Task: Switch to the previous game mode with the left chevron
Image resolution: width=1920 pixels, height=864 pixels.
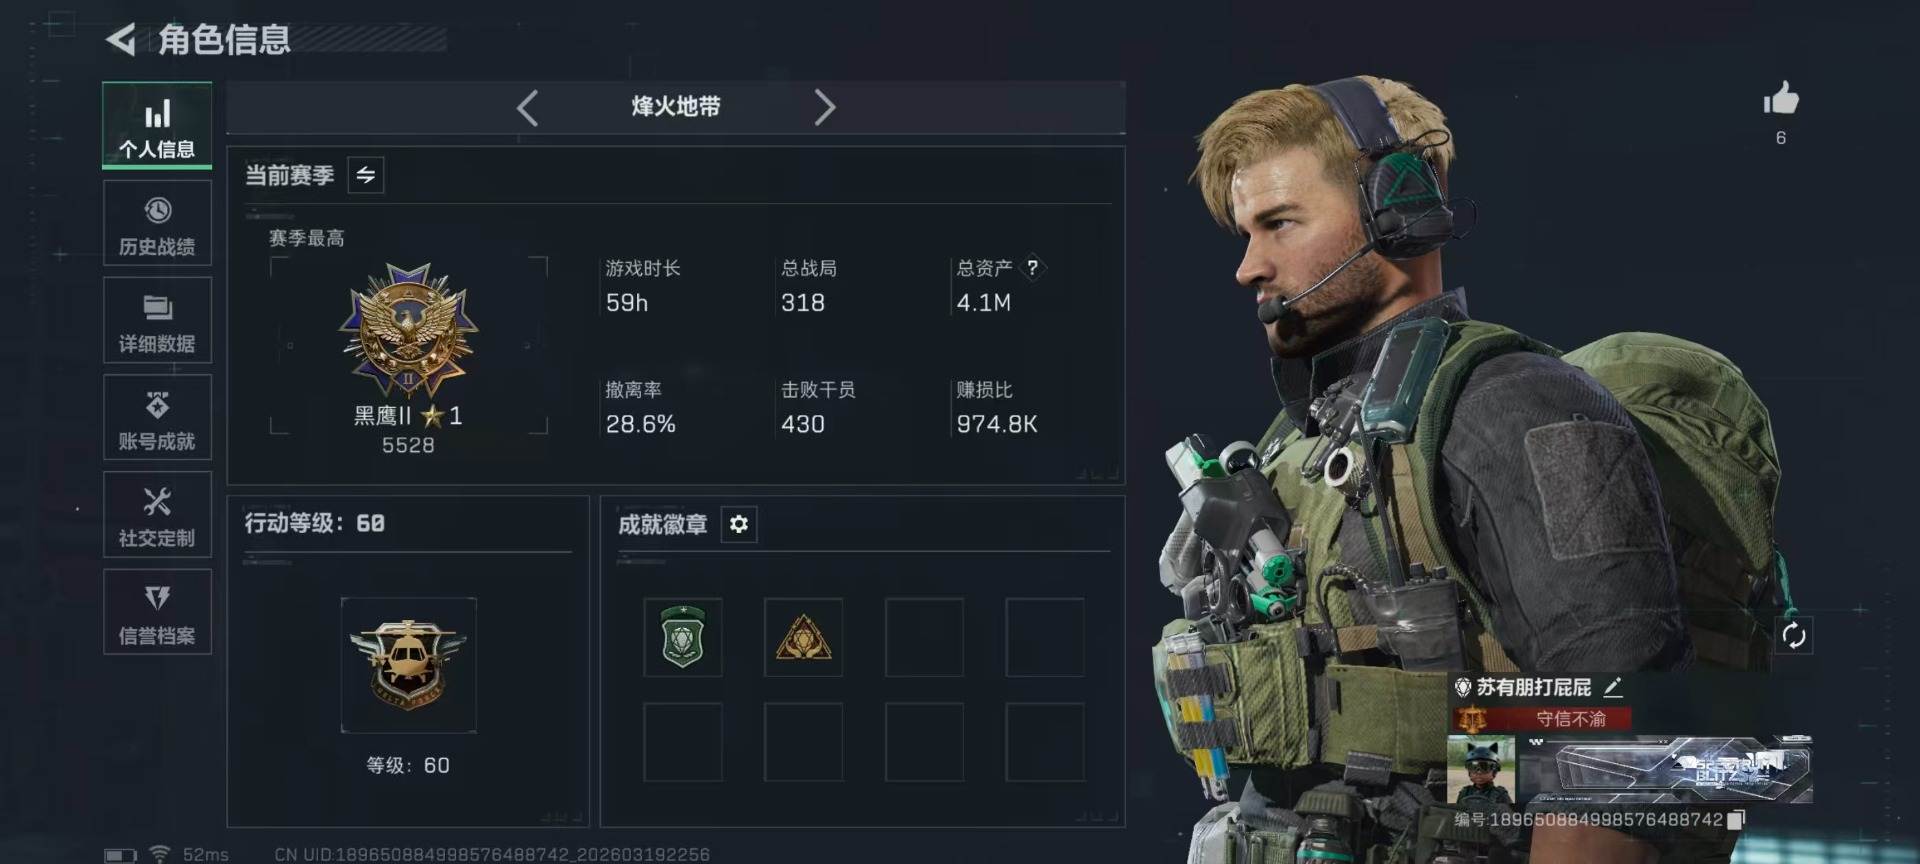Action: [528, 107]
